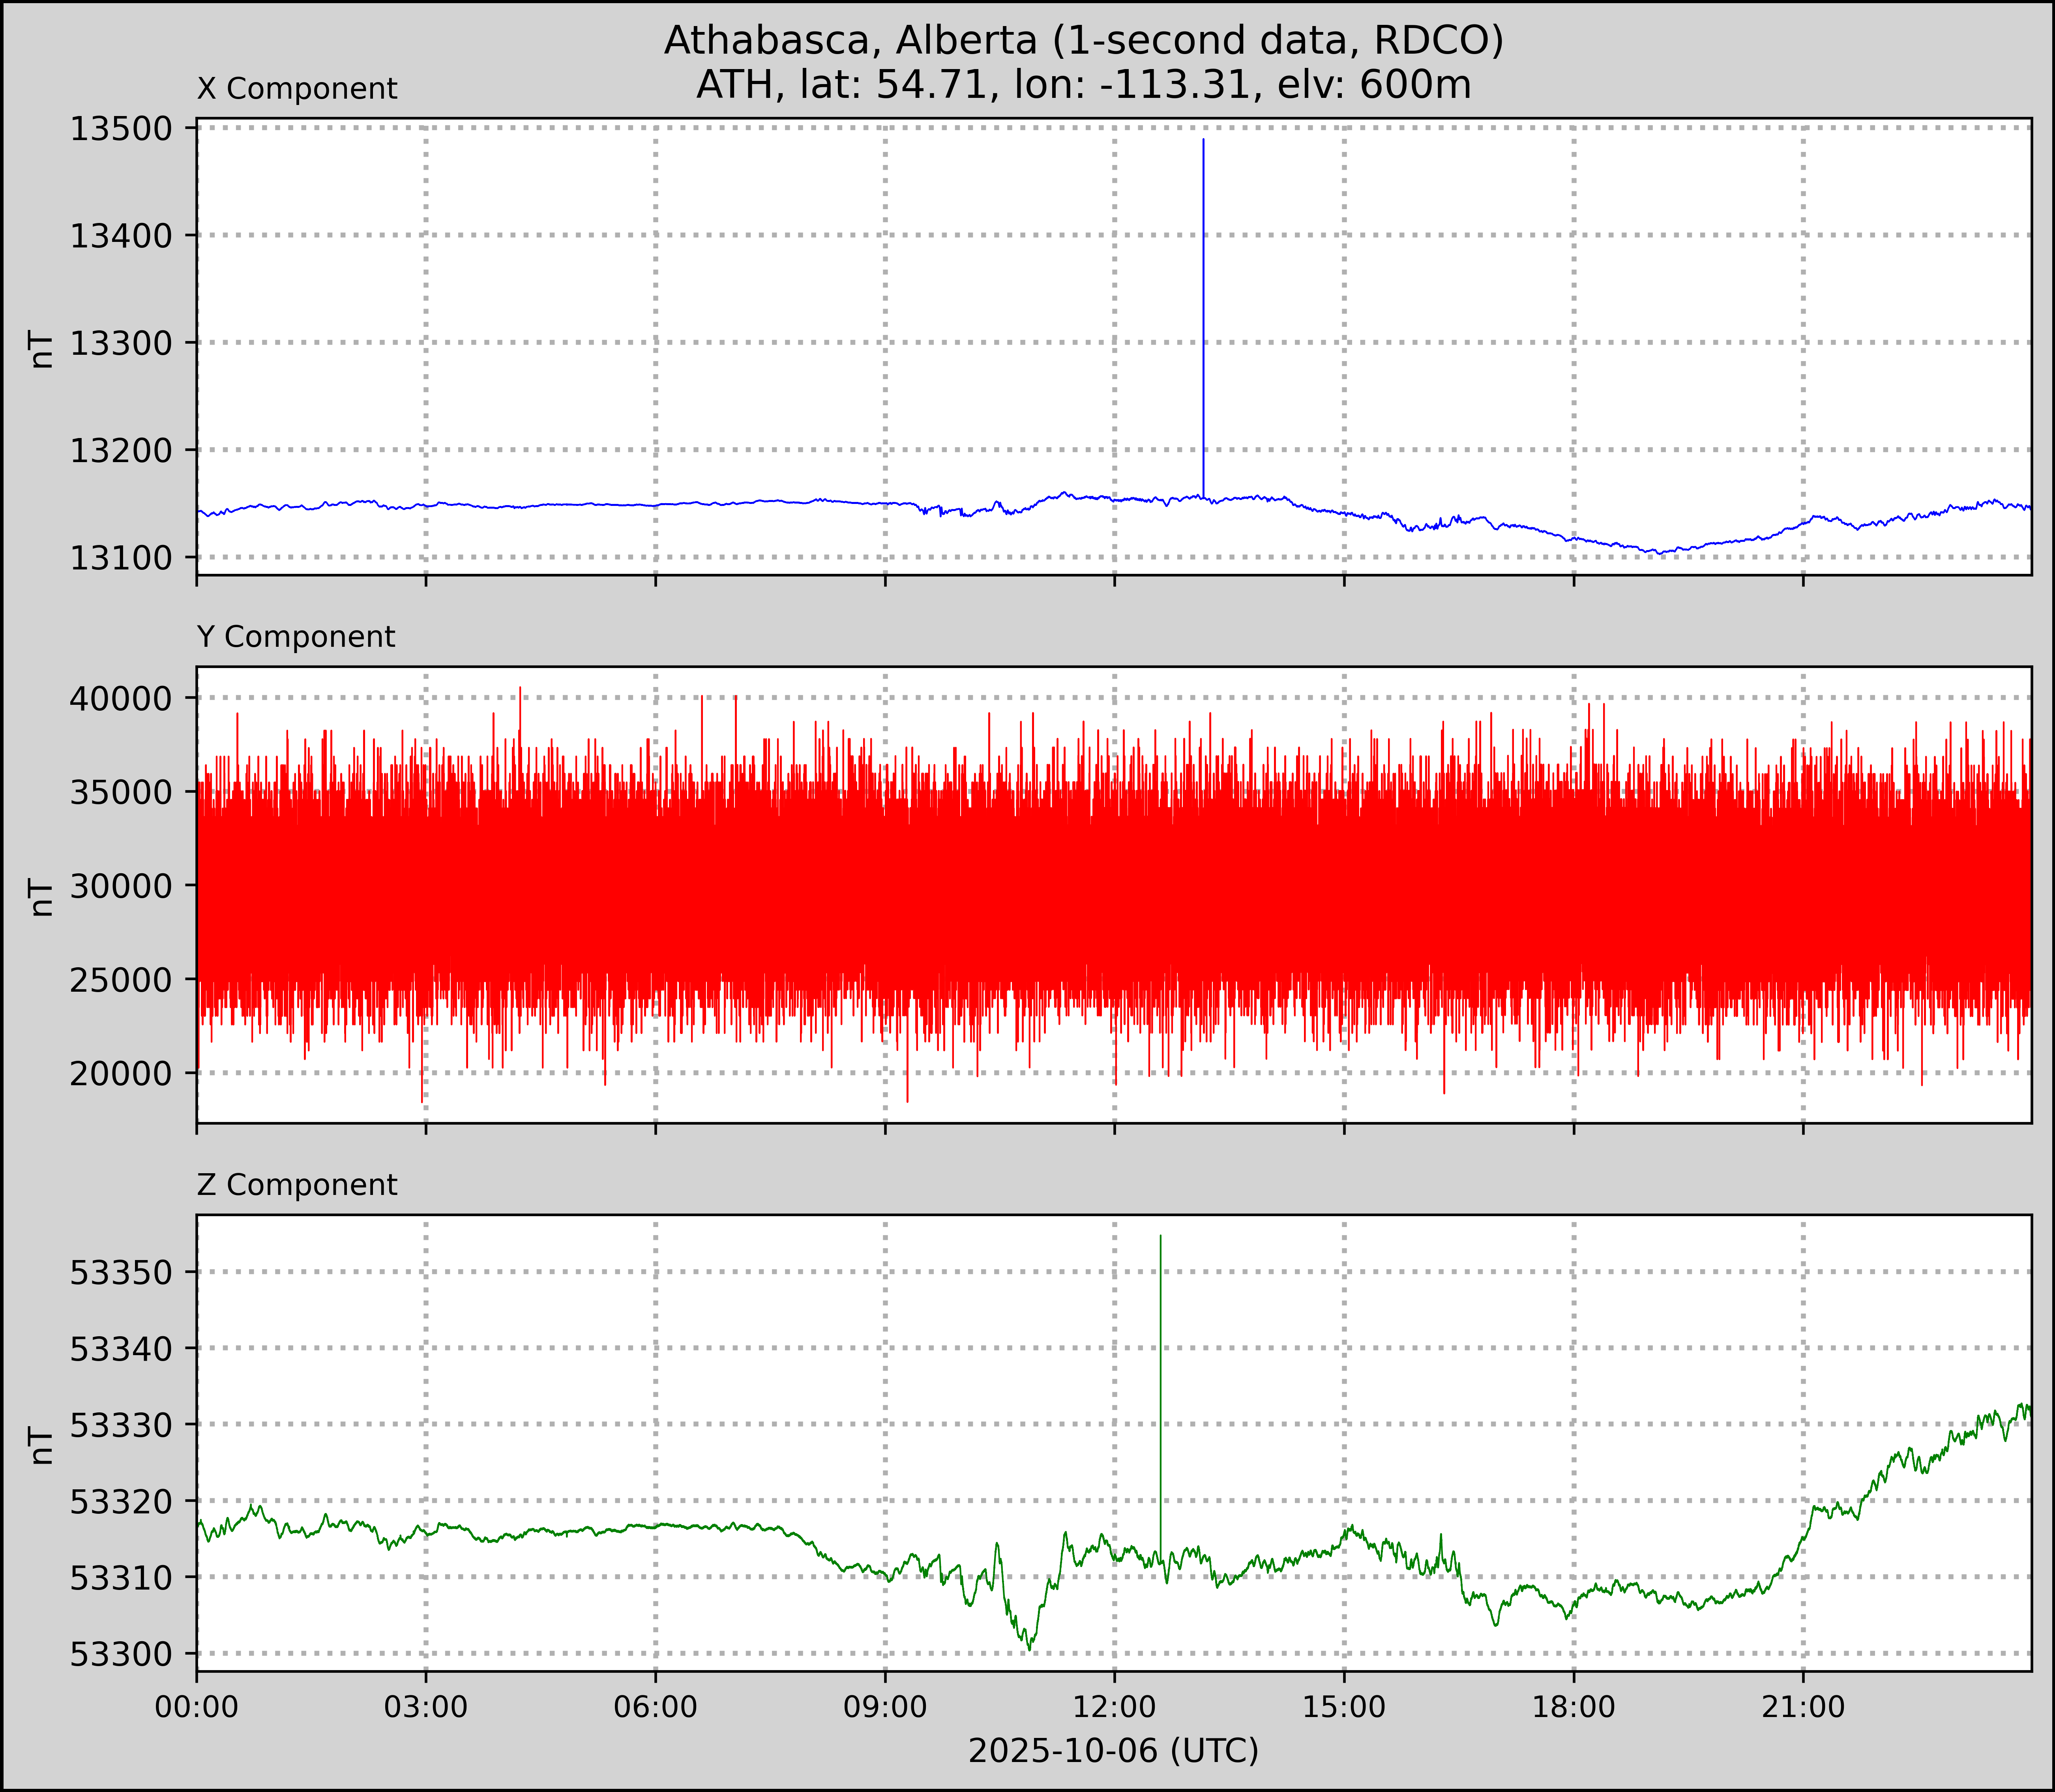This screenshot has height=1792, width=2055.
Task: Click the 53350 tick label on the Z plot
Action: pyautogui.click(x=120, y=1273)
